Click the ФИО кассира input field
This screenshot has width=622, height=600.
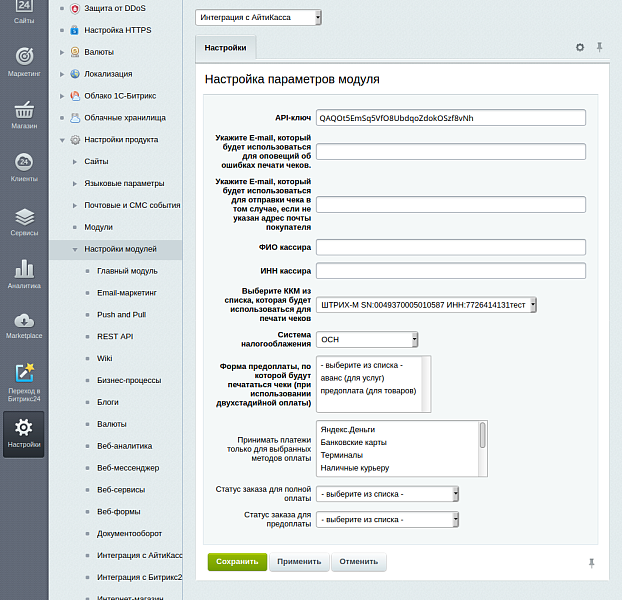(x=450, y=247)
